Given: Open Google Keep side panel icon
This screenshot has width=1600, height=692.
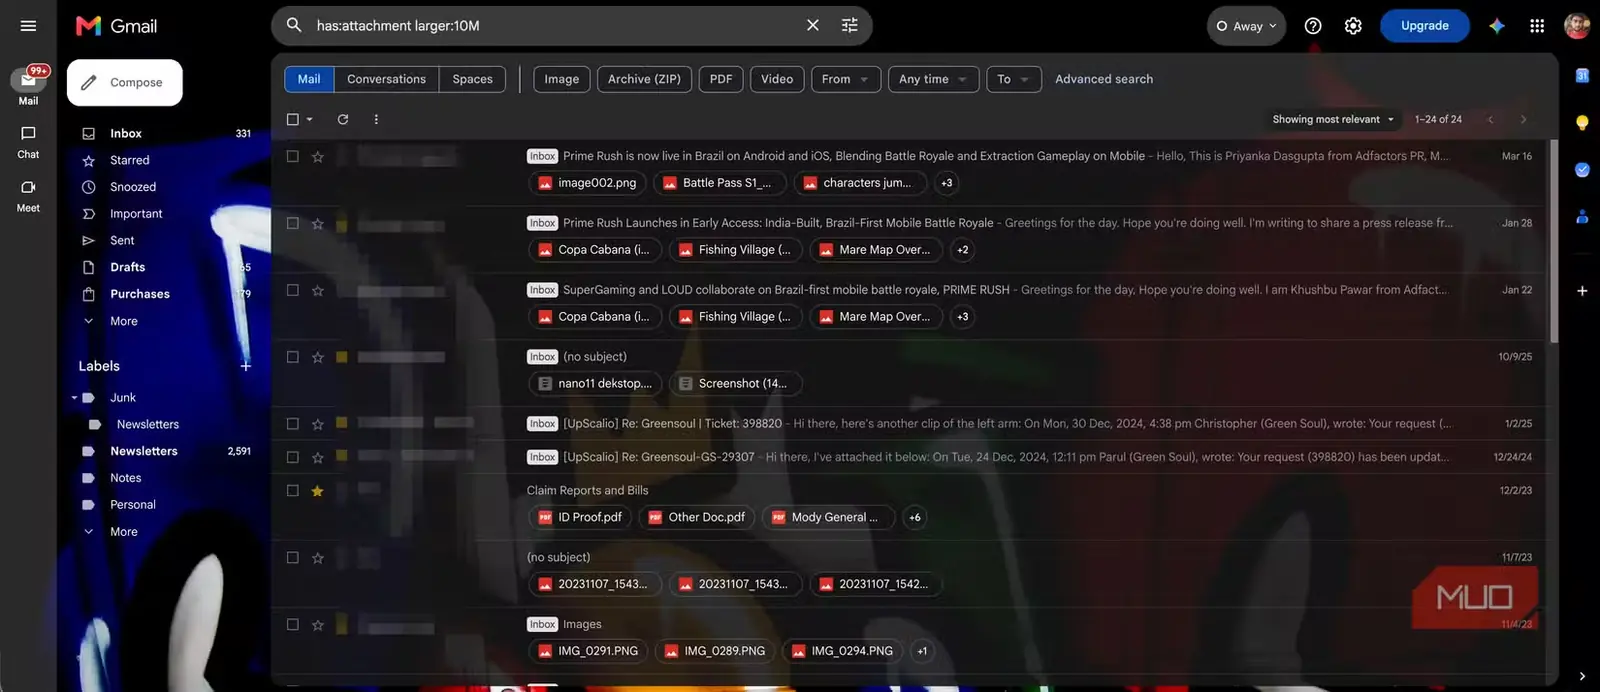Looking at the screenshot, I should 1582,123.
